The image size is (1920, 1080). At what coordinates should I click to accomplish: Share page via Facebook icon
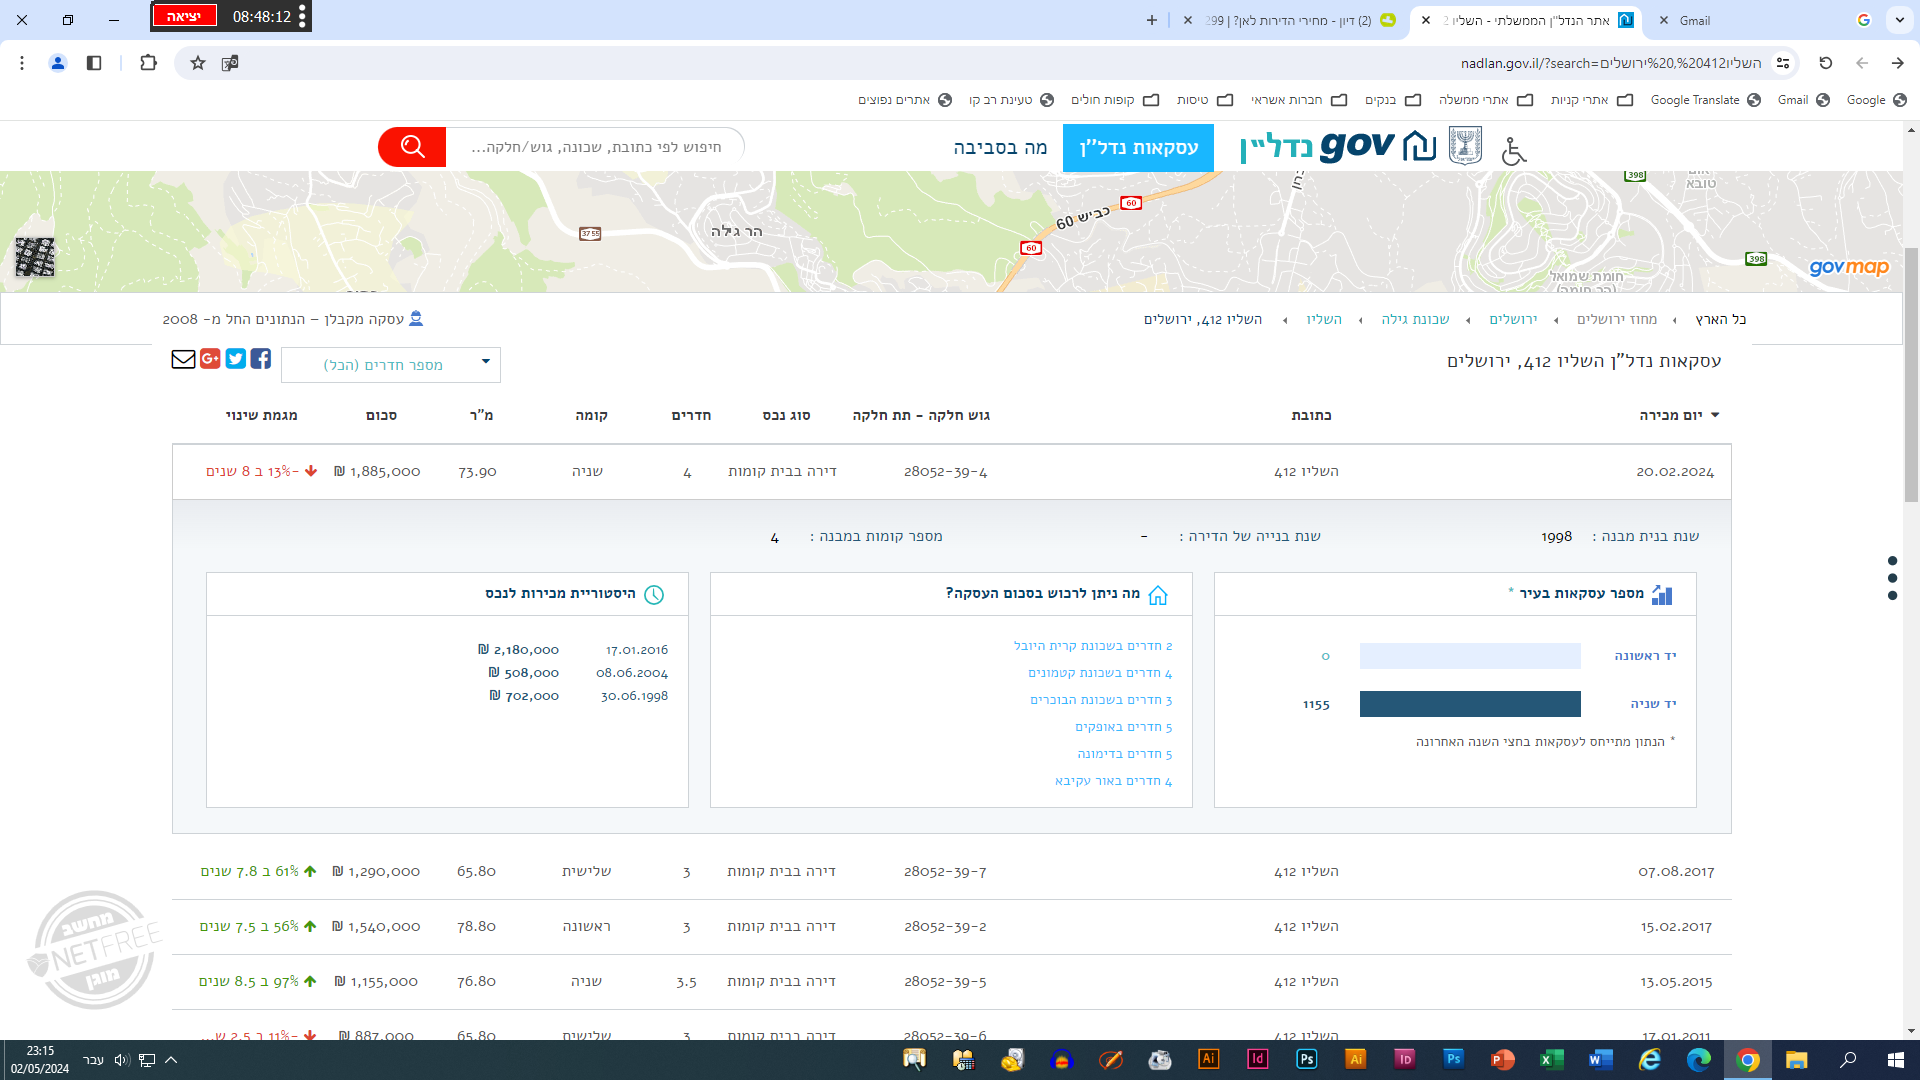tap(261, 359)
